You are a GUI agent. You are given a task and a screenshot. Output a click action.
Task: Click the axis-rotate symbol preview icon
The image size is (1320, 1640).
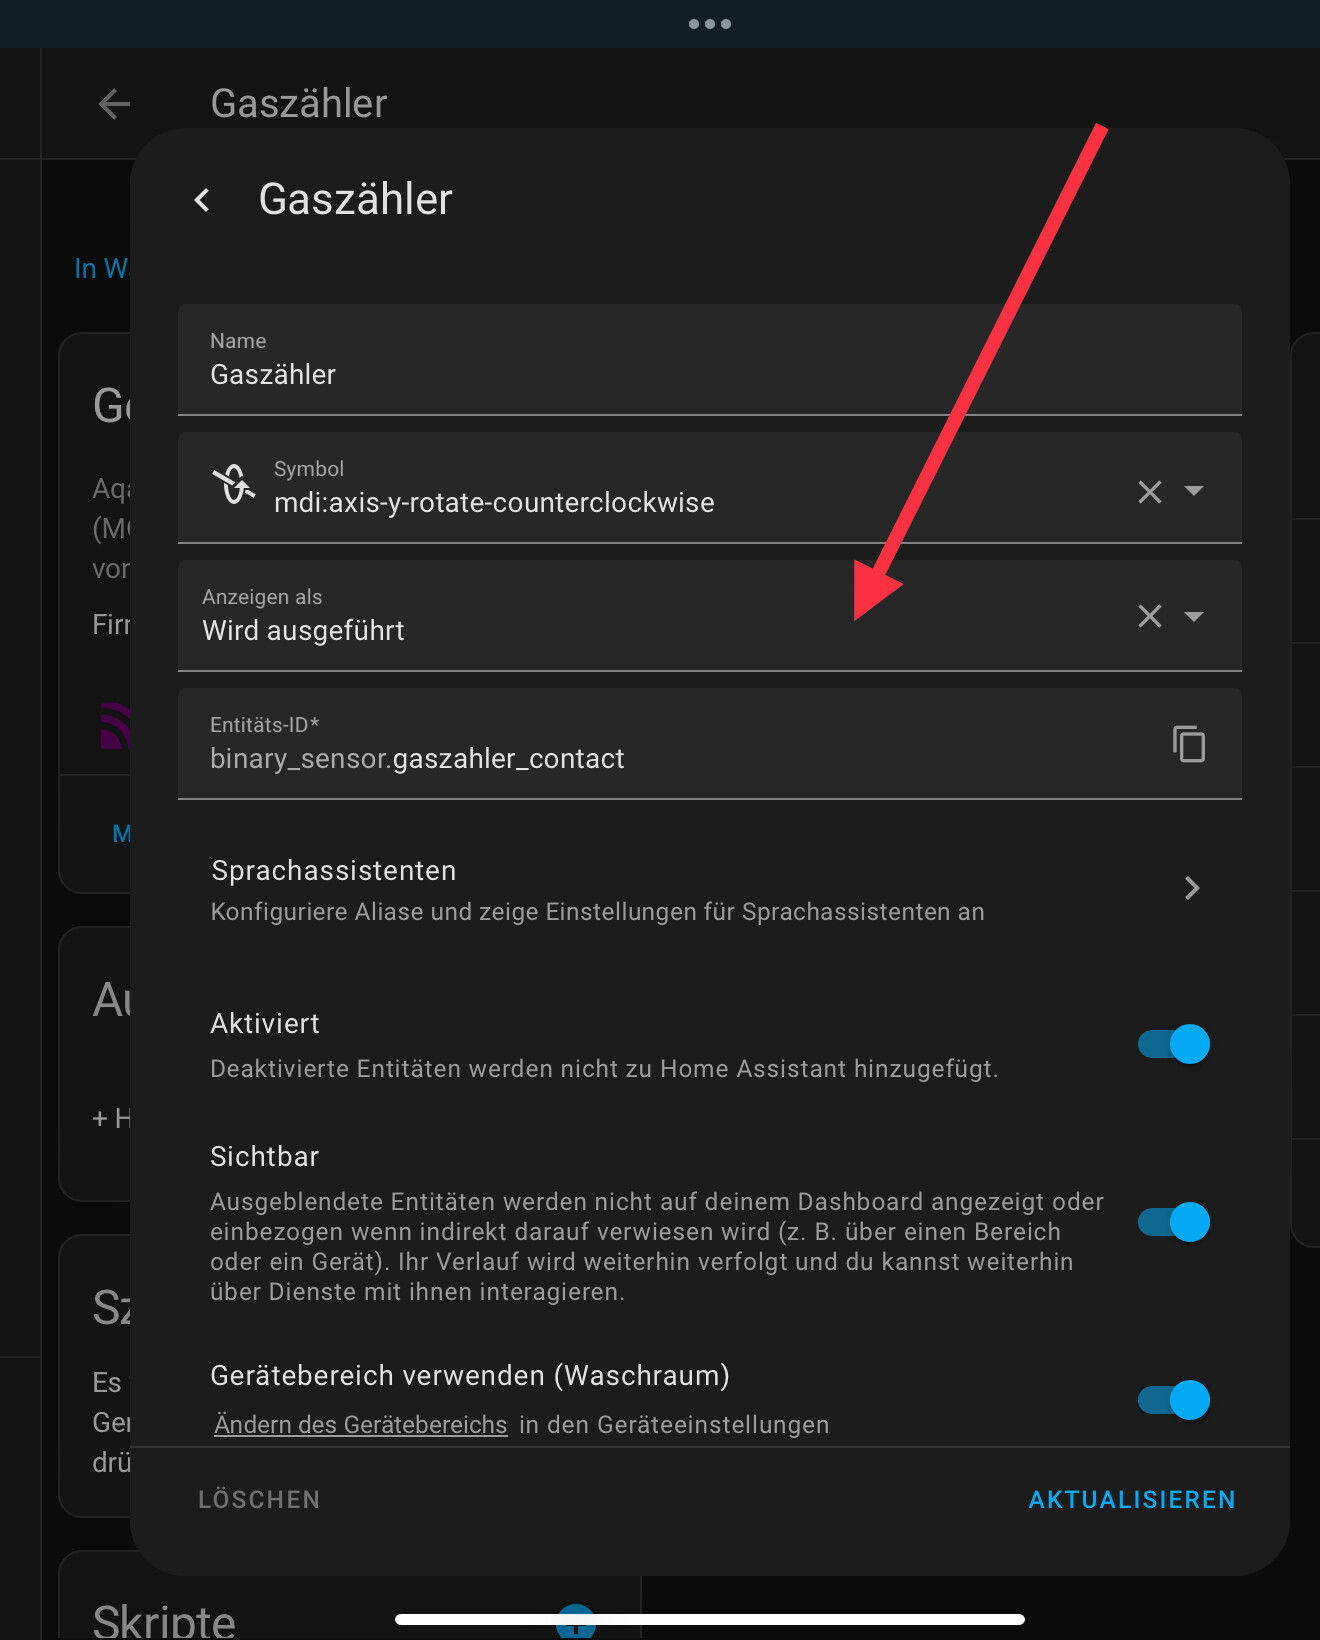(x=234, y=485)
